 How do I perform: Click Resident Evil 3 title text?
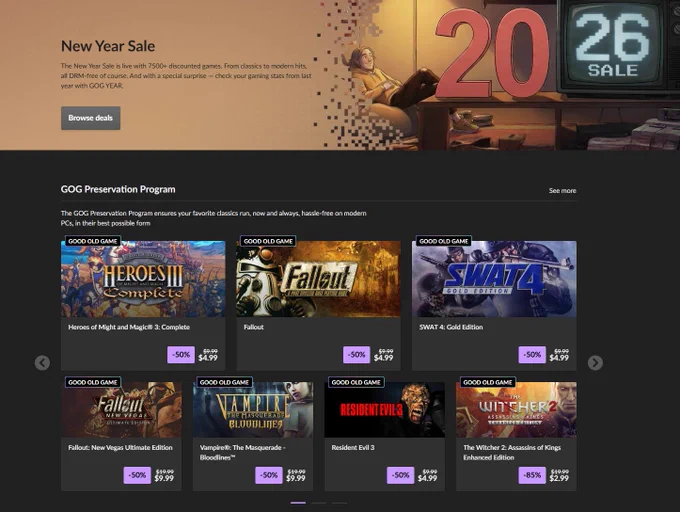tap(353, 448)
